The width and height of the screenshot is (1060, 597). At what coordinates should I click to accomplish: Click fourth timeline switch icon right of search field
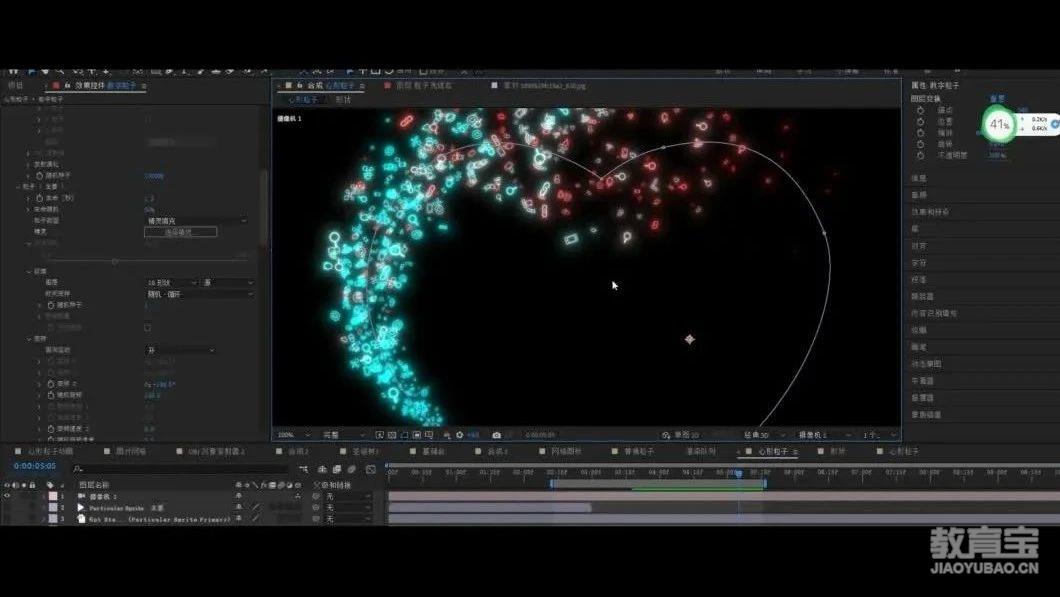(352, 469)
